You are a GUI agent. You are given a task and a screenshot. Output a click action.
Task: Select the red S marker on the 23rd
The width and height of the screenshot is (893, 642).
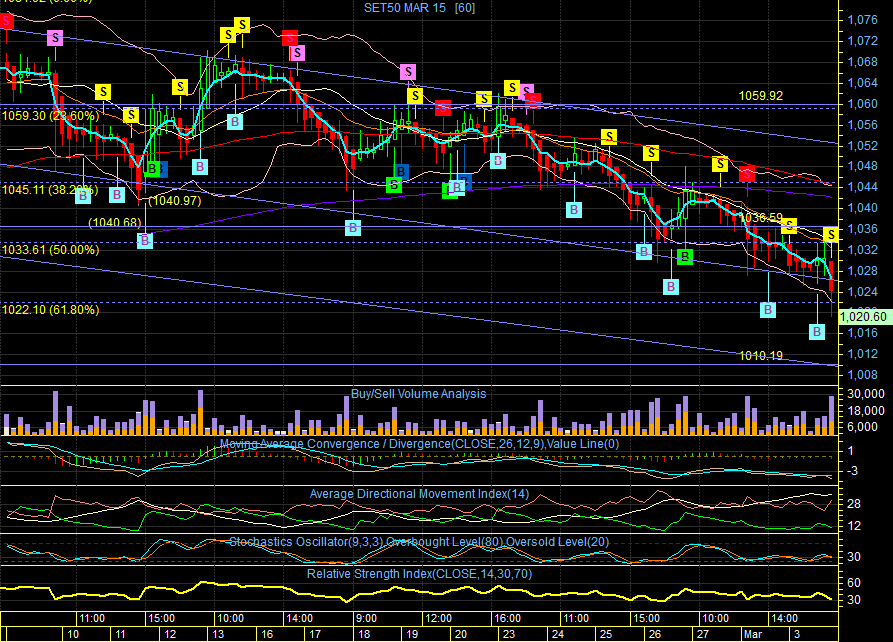point(533,101)
